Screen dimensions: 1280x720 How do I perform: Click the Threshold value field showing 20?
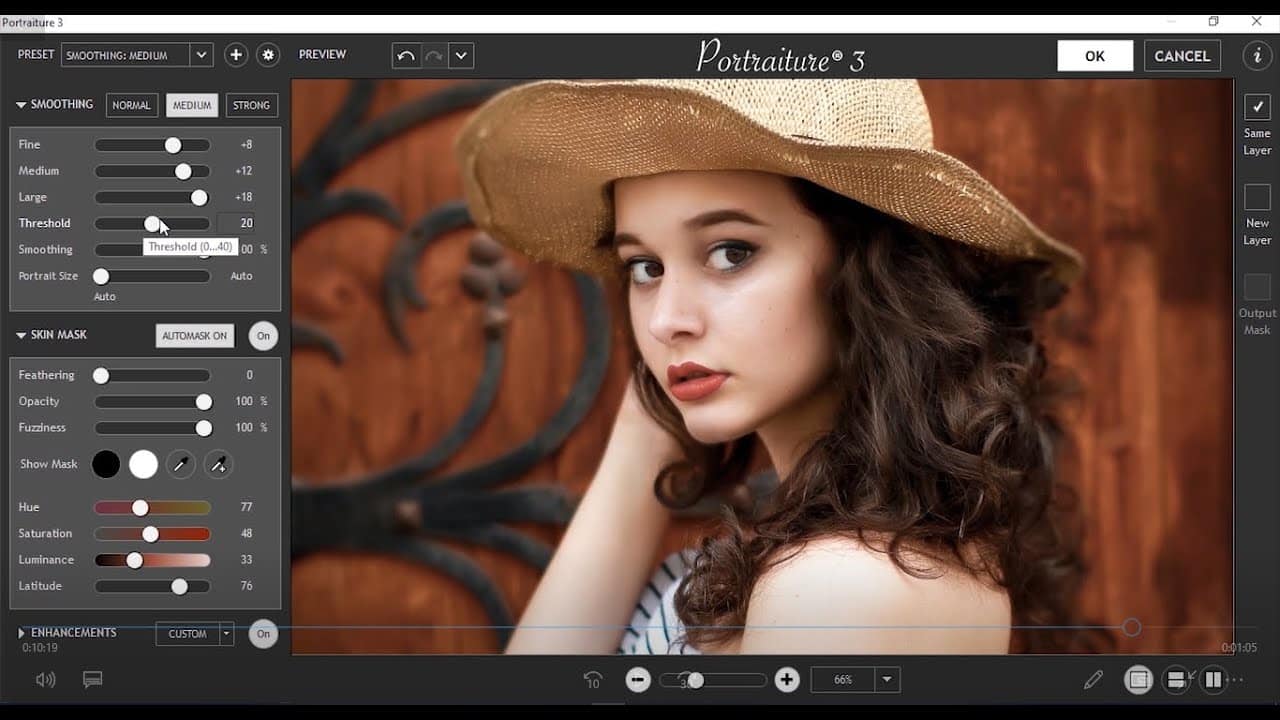coord(236,223)
